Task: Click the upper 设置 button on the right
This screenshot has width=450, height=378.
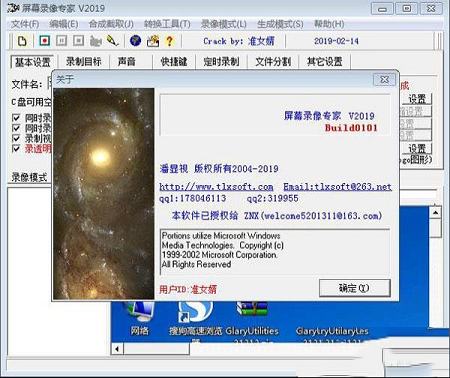Action: (417, 99)
